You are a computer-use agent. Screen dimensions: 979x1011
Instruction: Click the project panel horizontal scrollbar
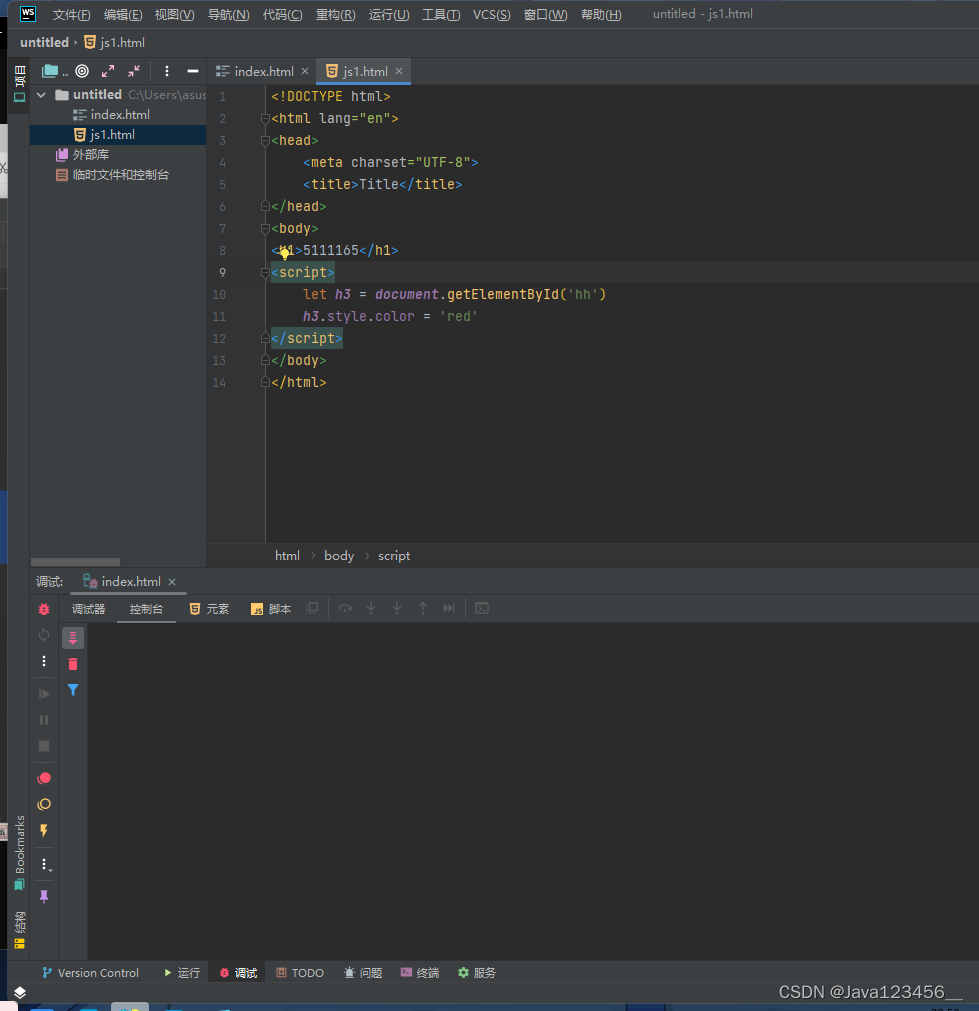[75, 562]
